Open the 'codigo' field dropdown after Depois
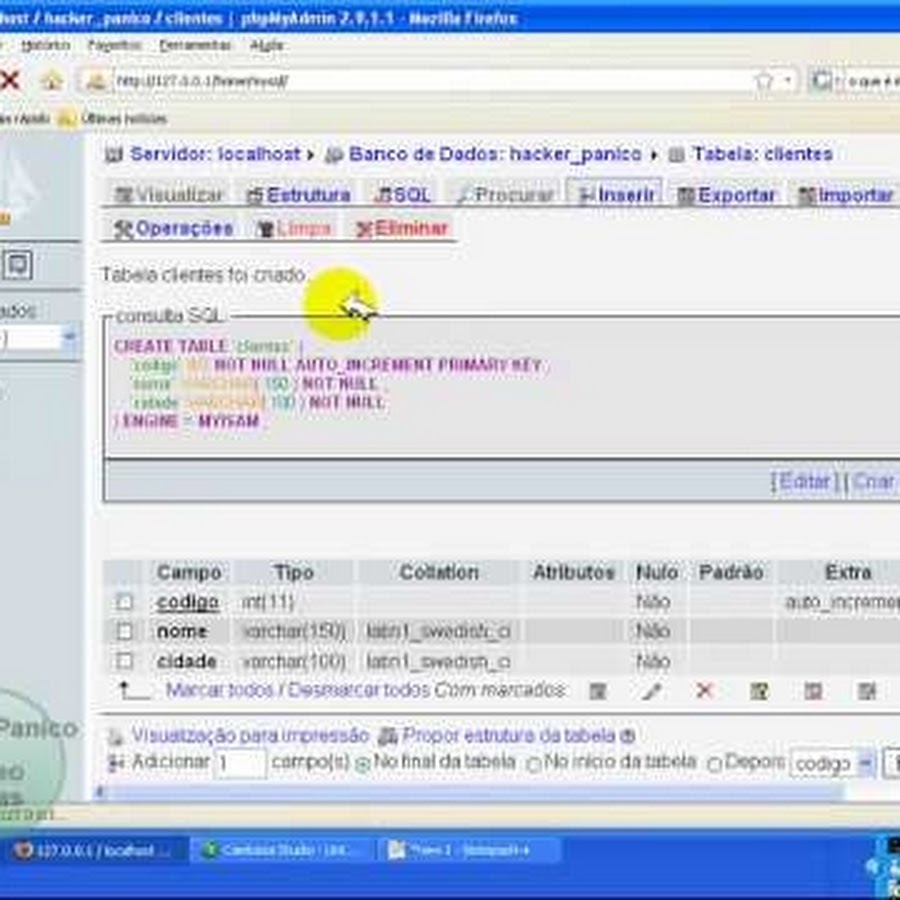 [864, 764]
